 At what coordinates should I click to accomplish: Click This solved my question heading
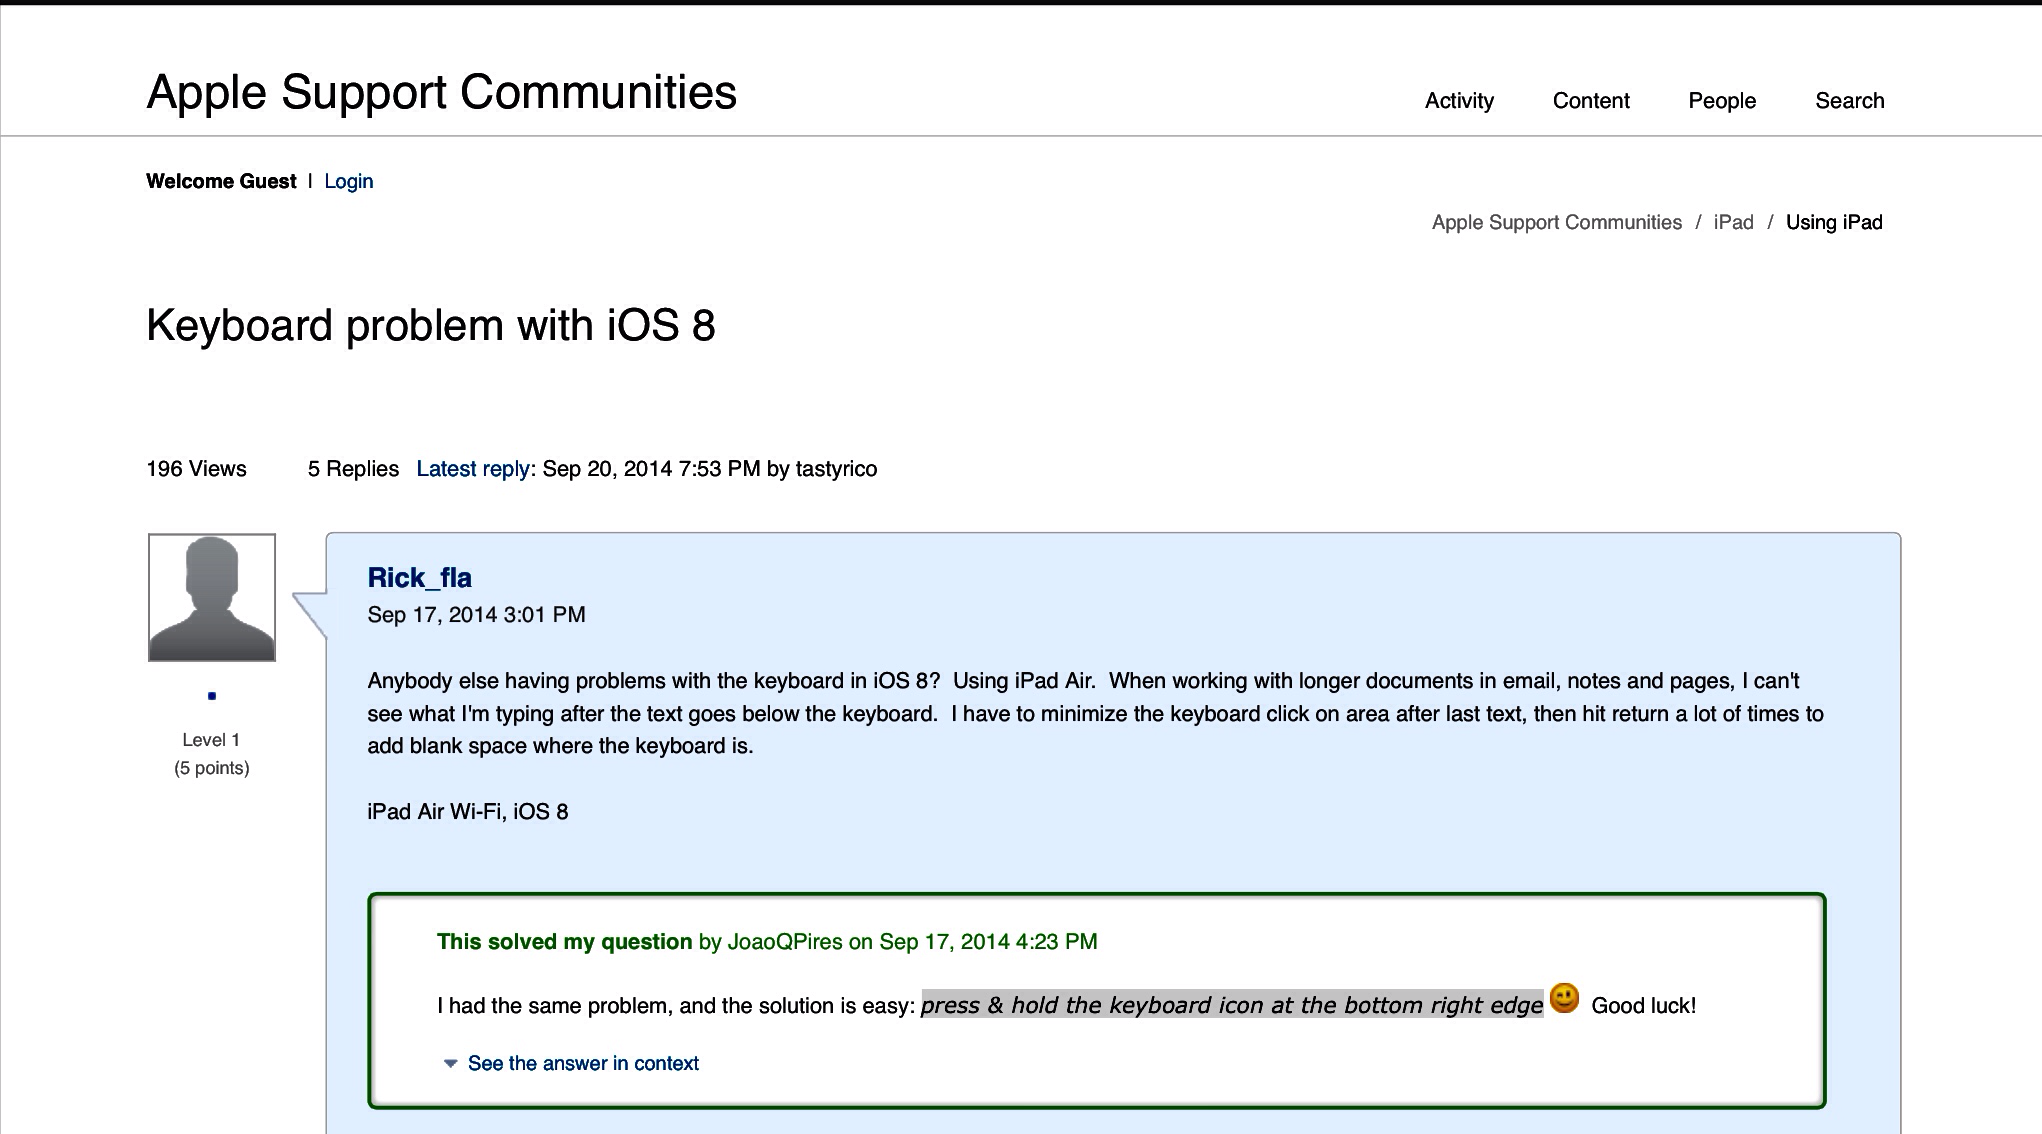pos(564,942)
